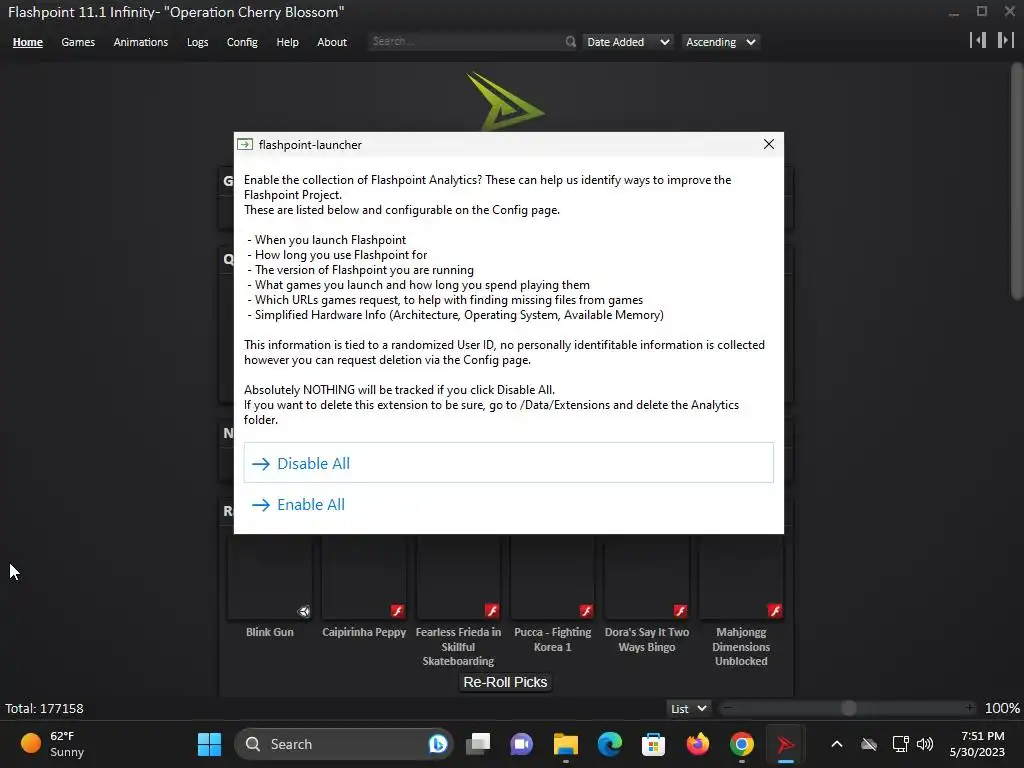
Task: Toggle the left sidebar icon
Action: click(x=978, y=40)
